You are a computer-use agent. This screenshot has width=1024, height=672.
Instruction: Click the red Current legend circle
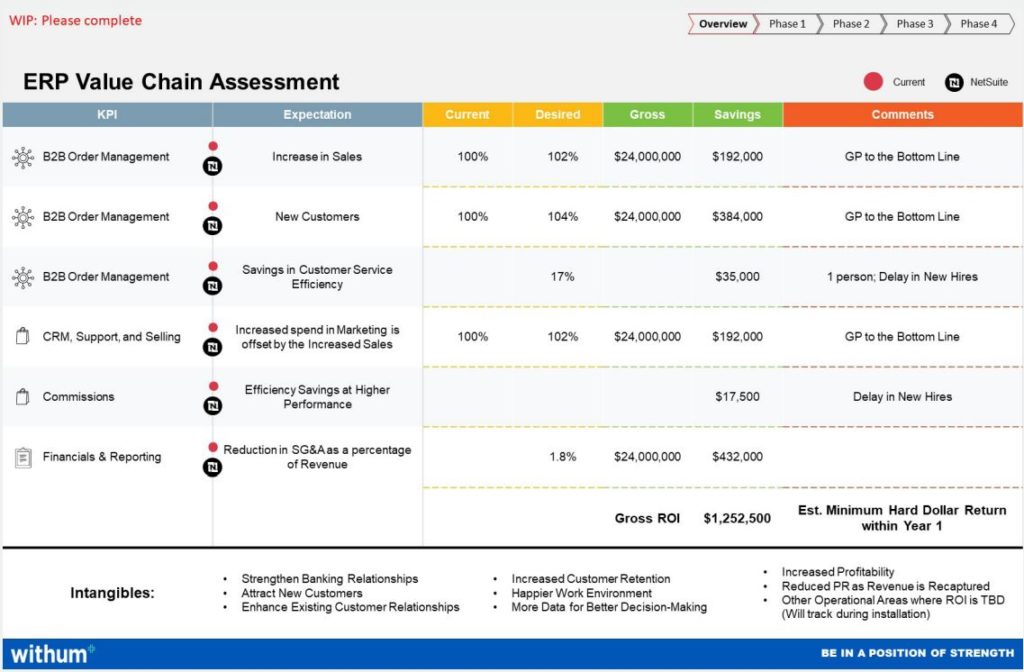[873, 82]
